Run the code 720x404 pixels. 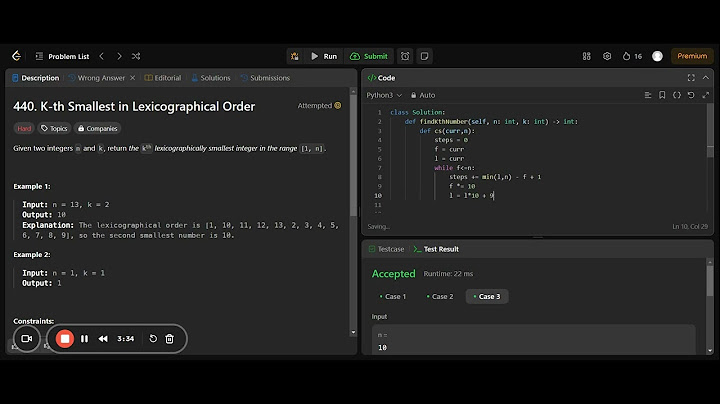coord(324,56)
